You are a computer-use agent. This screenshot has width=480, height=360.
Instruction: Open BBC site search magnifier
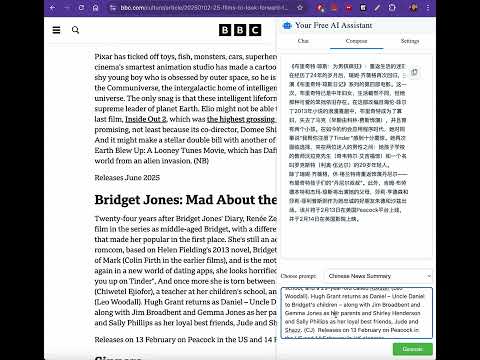tap(76, 30)
